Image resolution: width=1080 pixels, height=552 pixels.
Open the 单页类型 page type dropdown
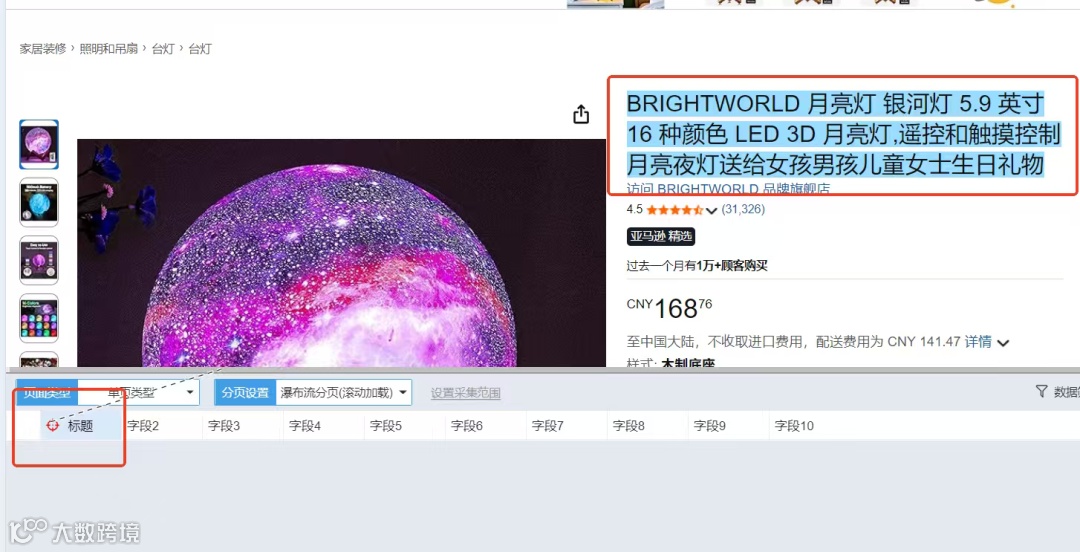pyautogui.click(x=138, y=393)
